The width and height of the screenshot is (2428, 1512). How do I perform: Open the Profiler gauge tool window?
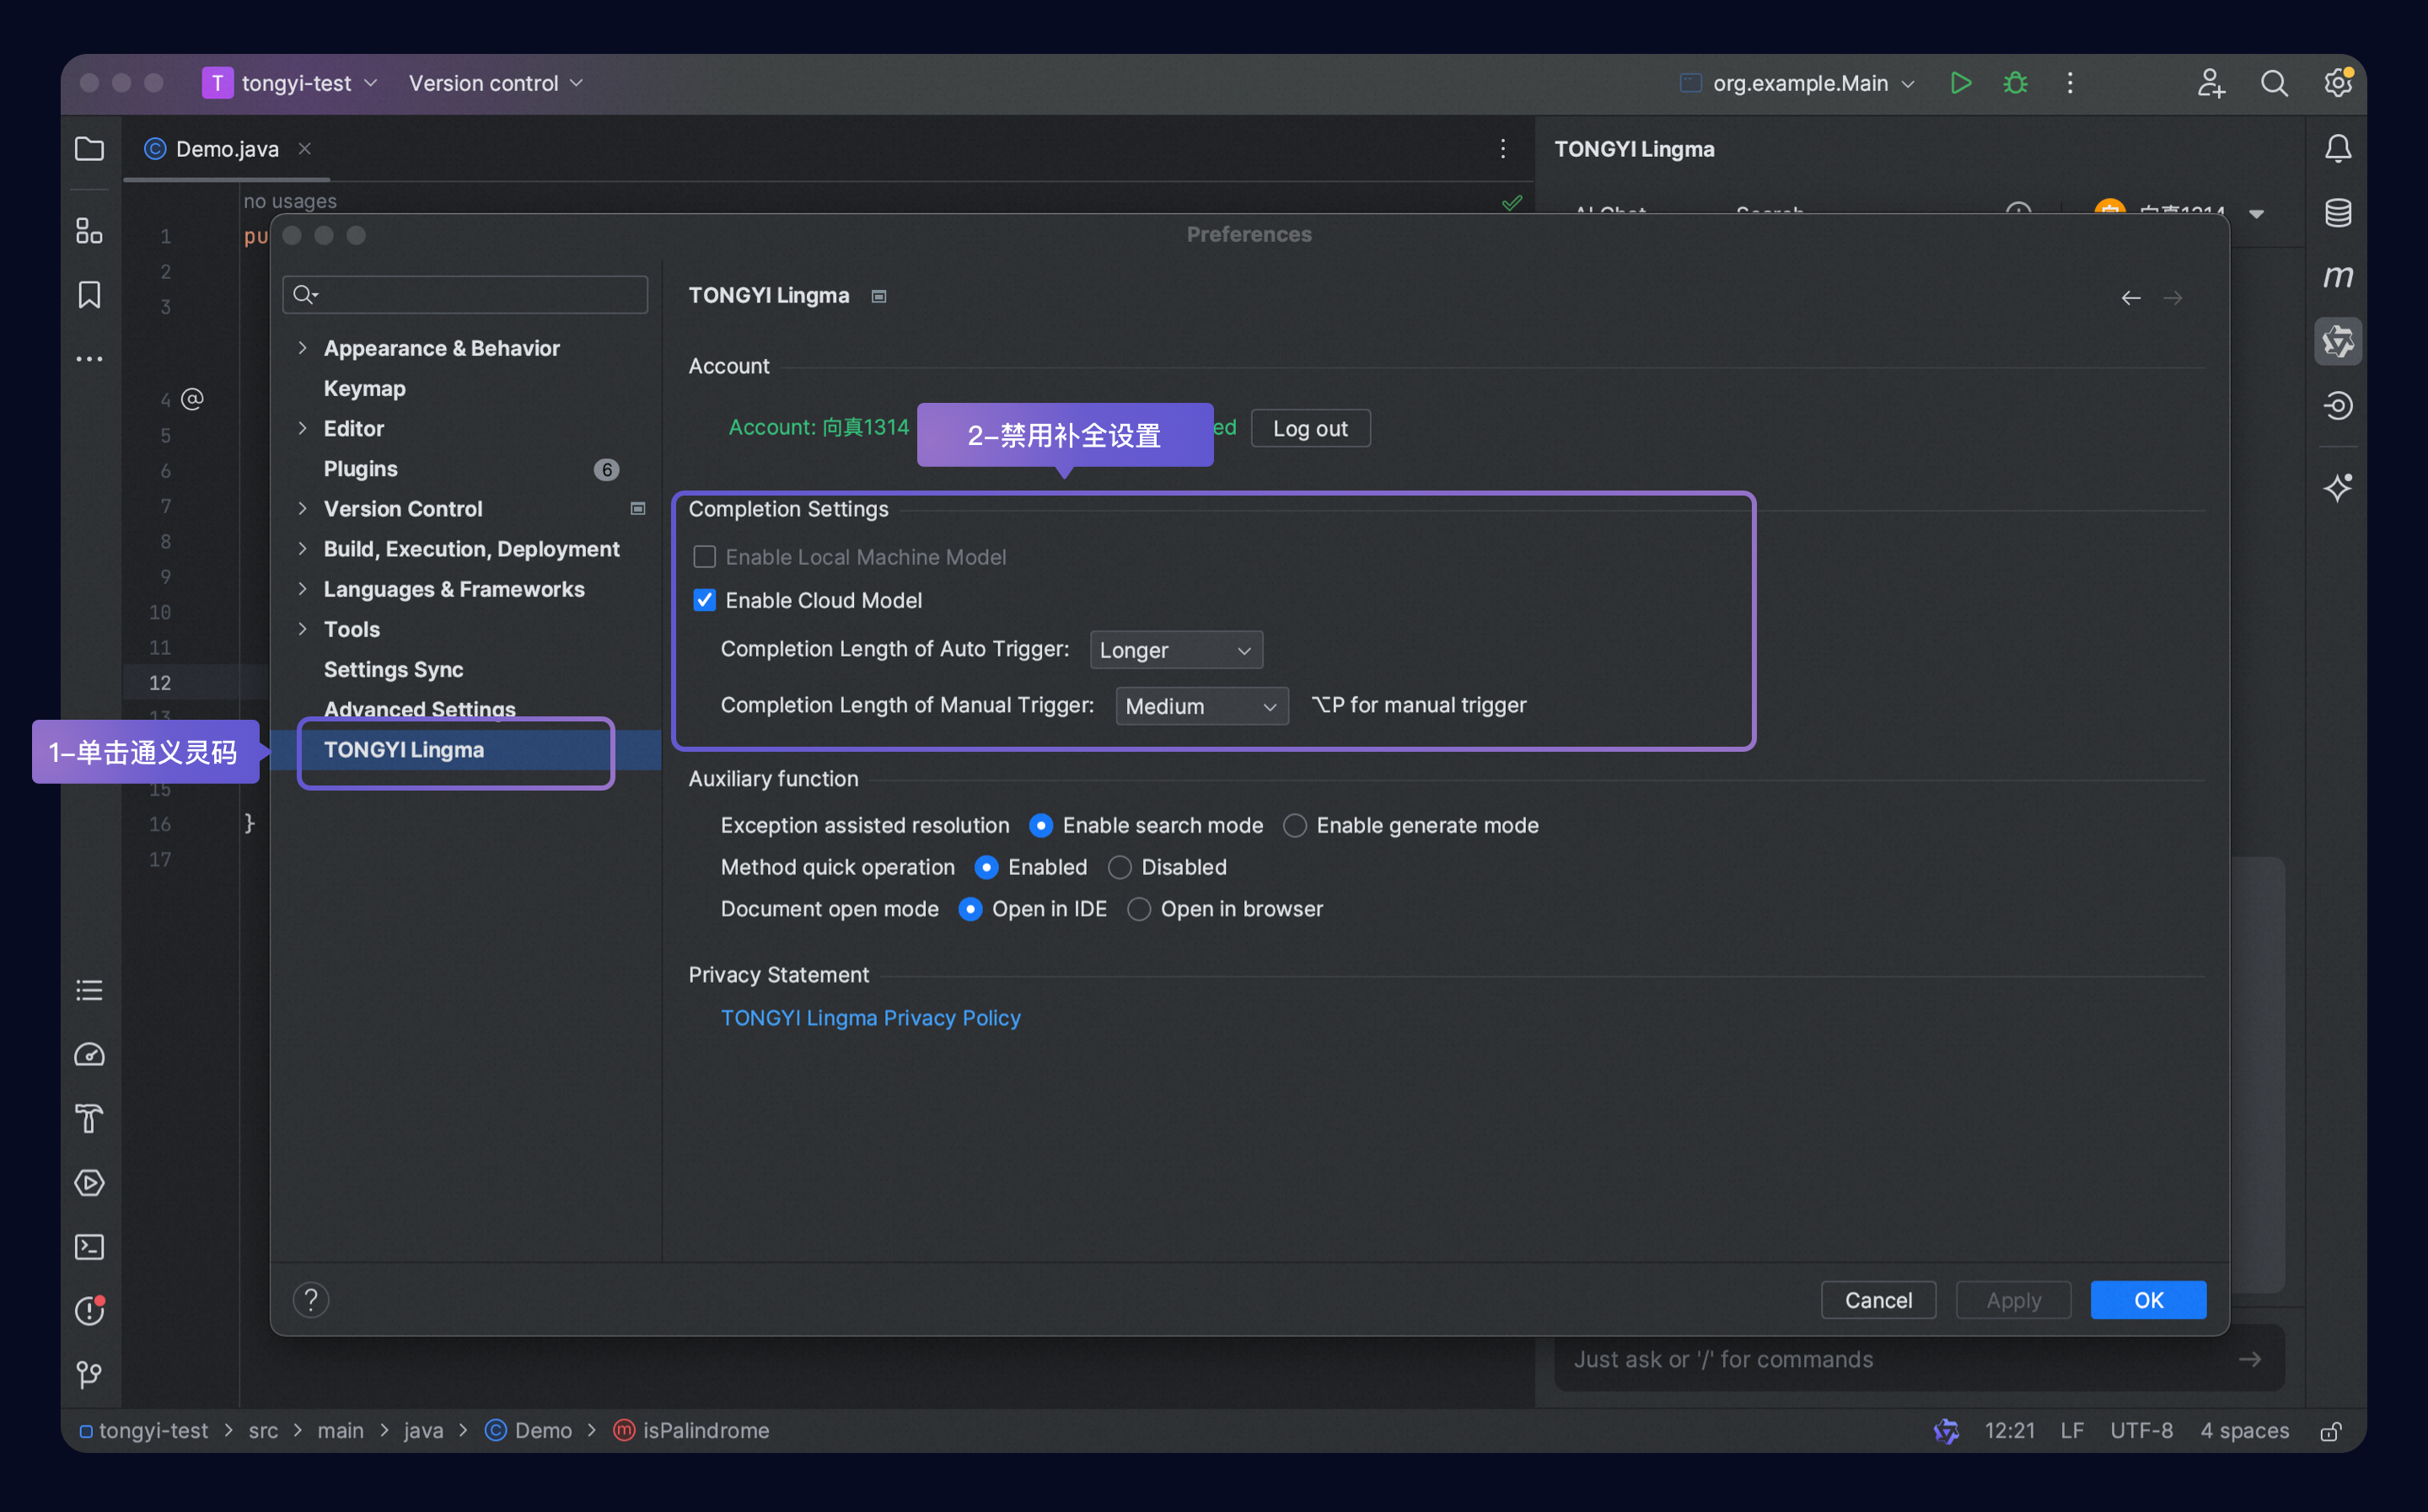(89, 1055)
